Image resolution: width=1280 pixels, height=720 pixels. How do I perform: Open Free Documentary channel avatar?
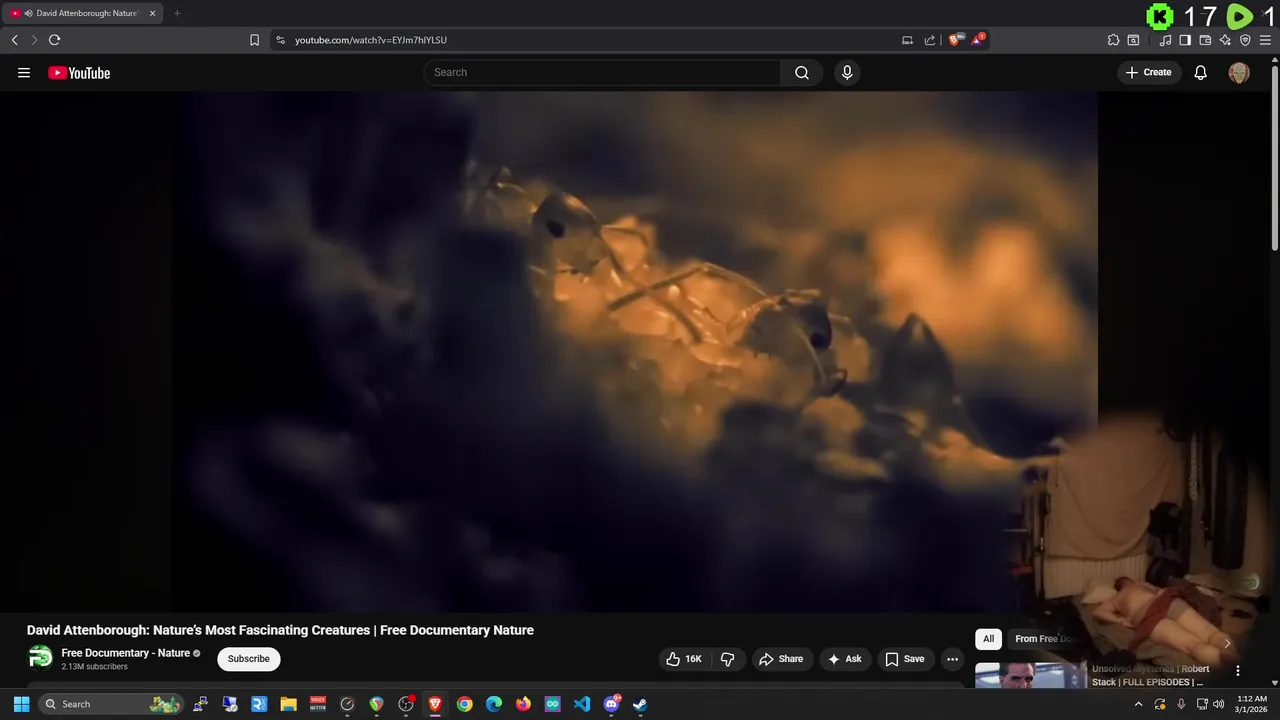coord(40,658)
